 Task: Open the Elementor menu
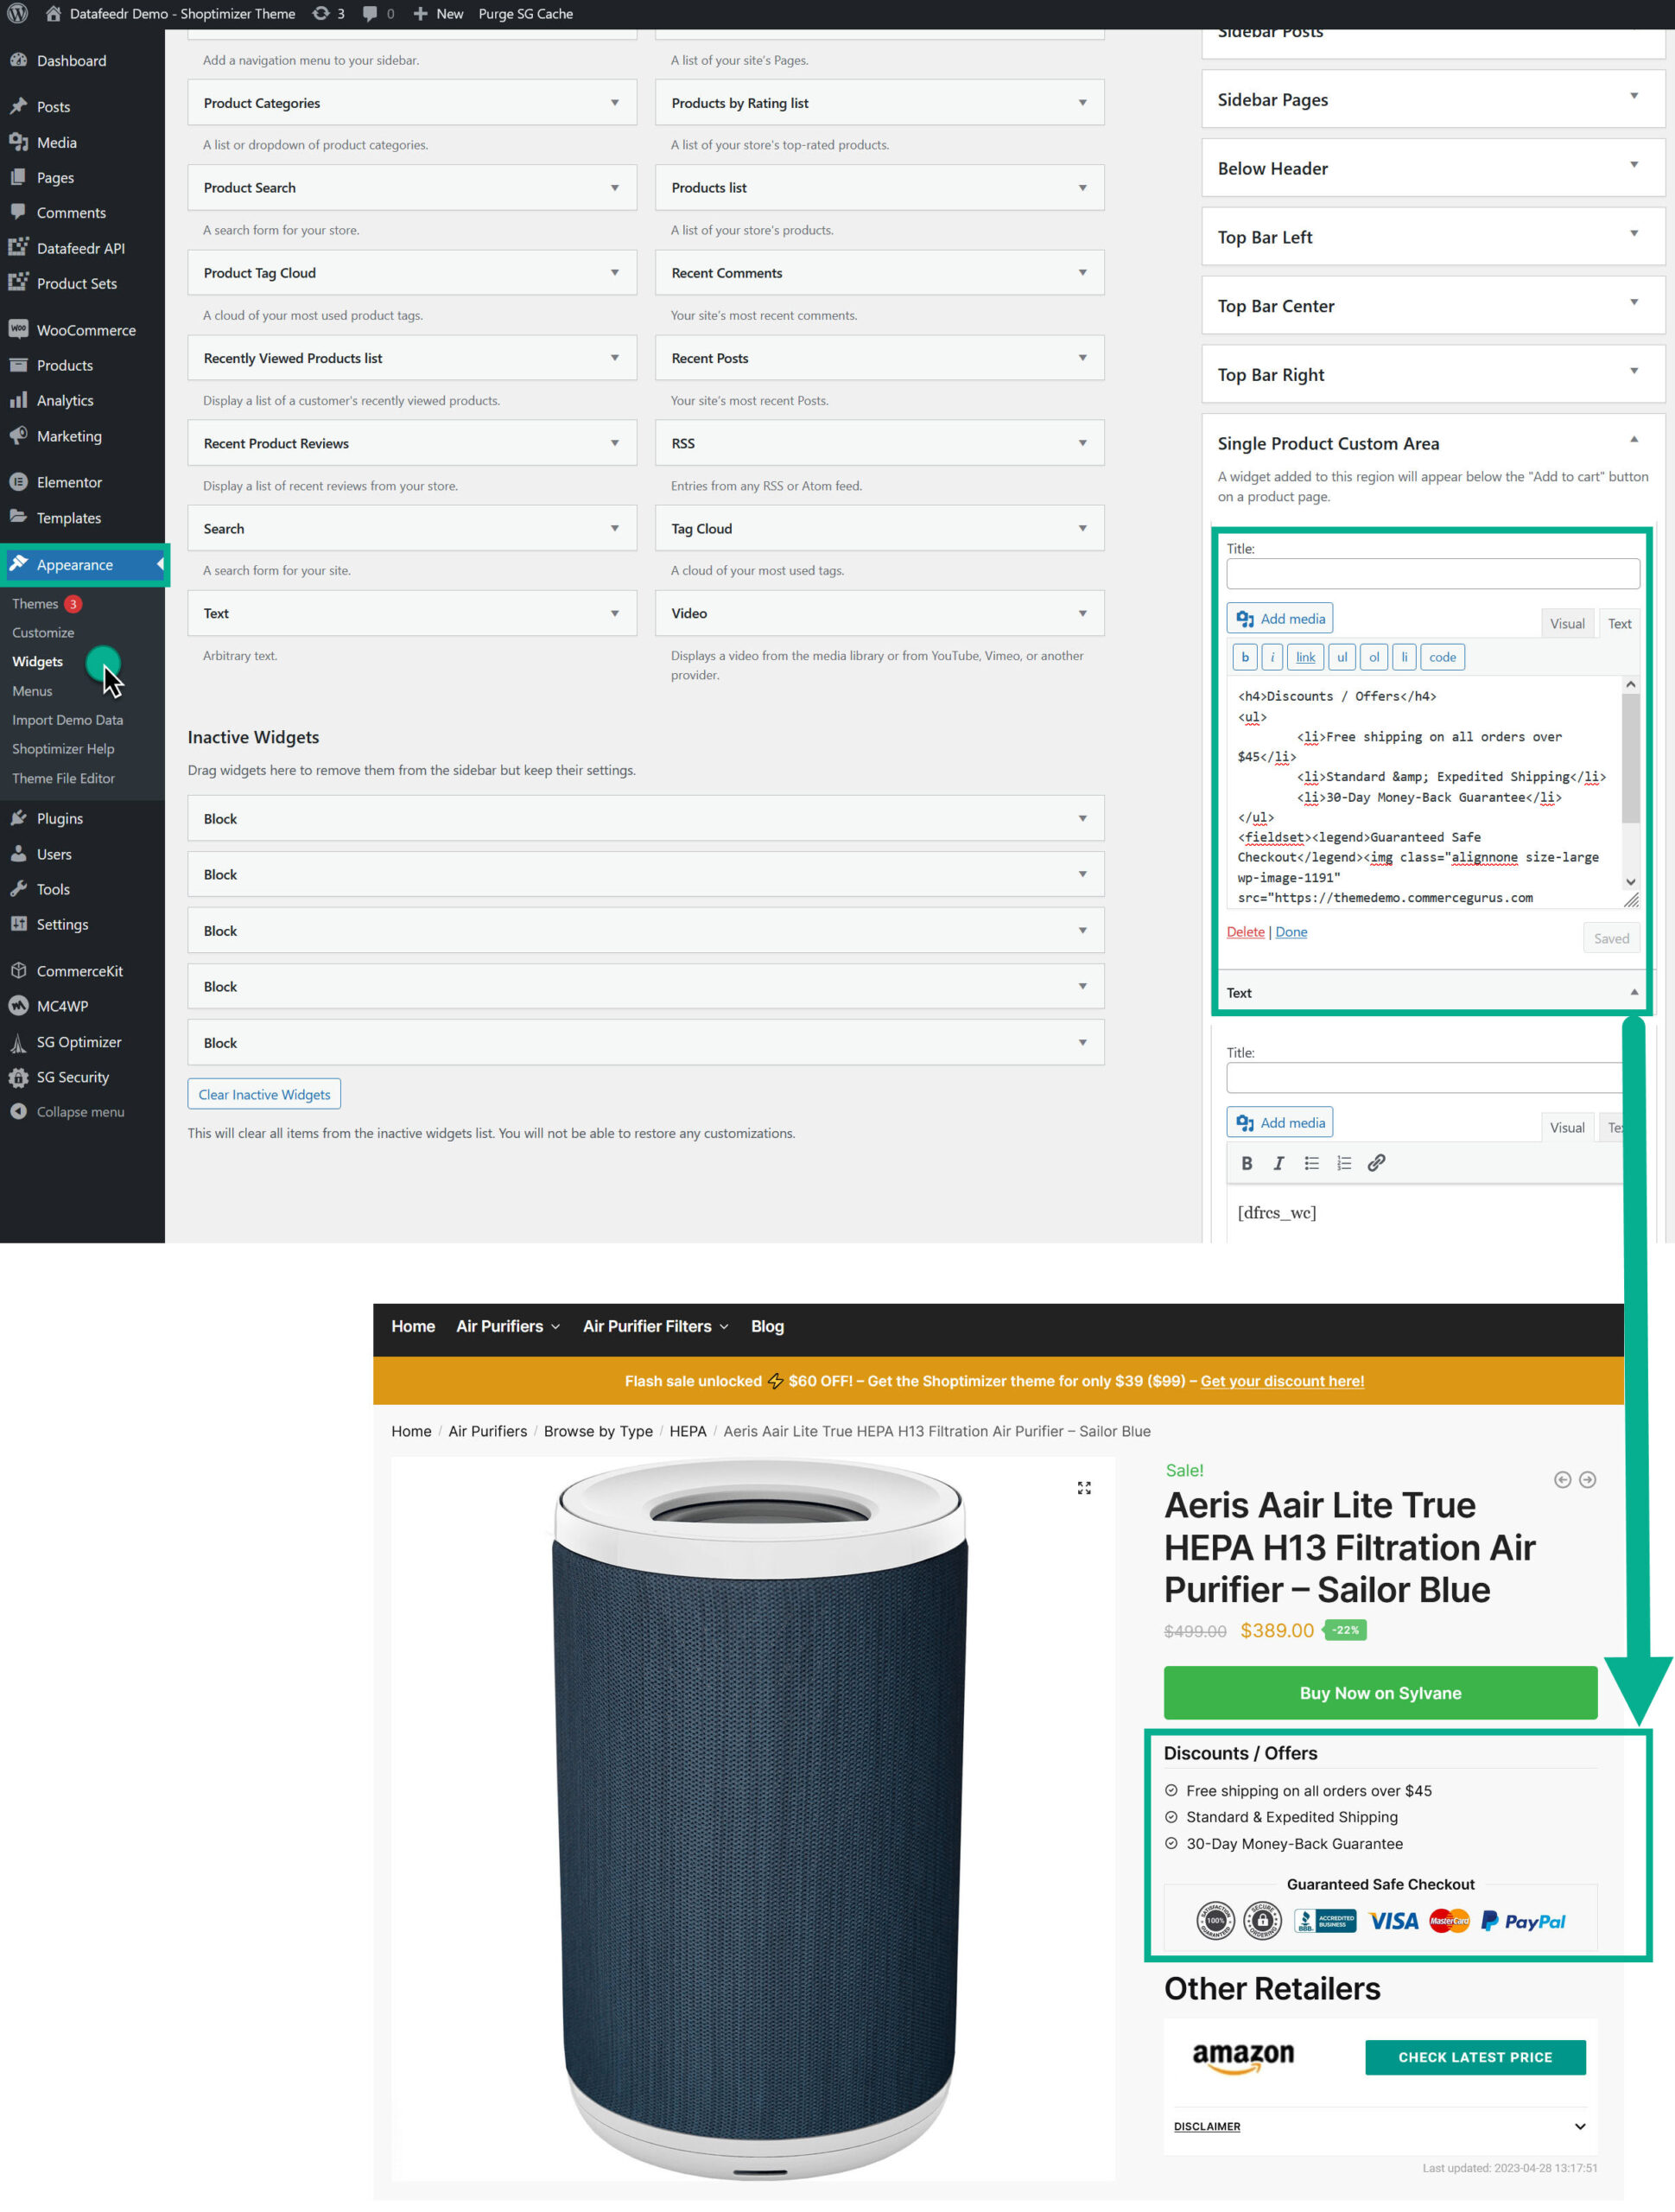69,482
